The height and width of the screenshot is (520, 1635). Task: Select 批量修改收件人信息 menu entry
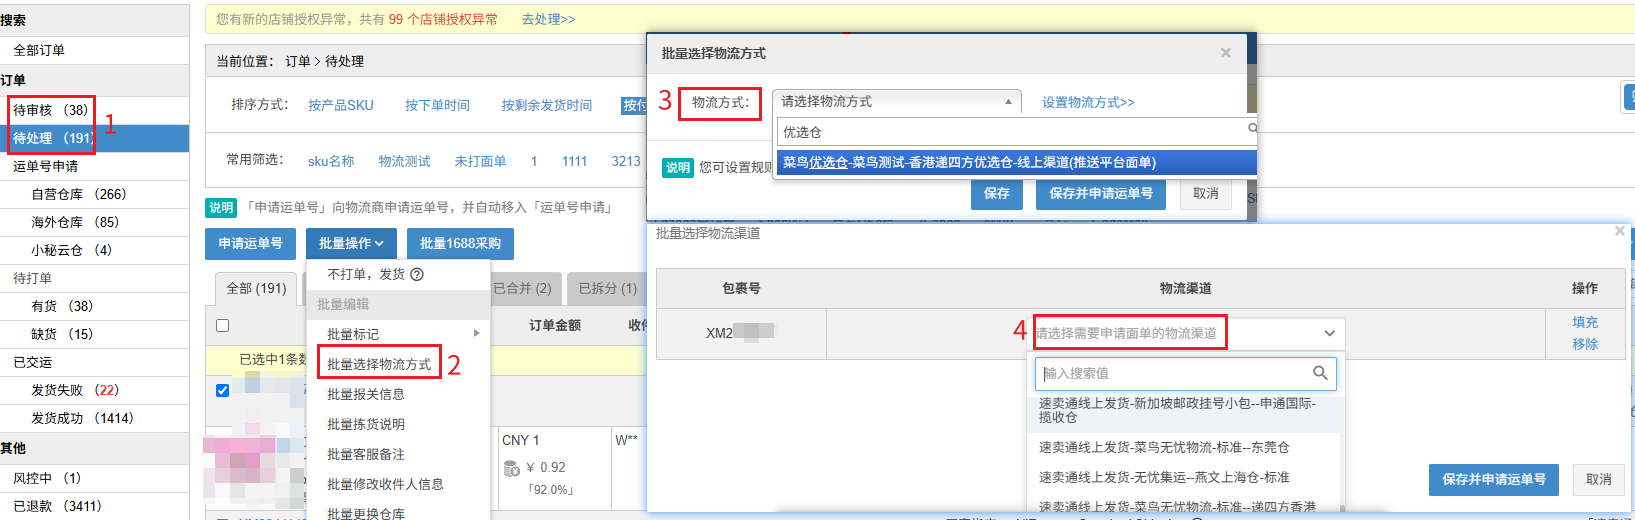point(385,484)
